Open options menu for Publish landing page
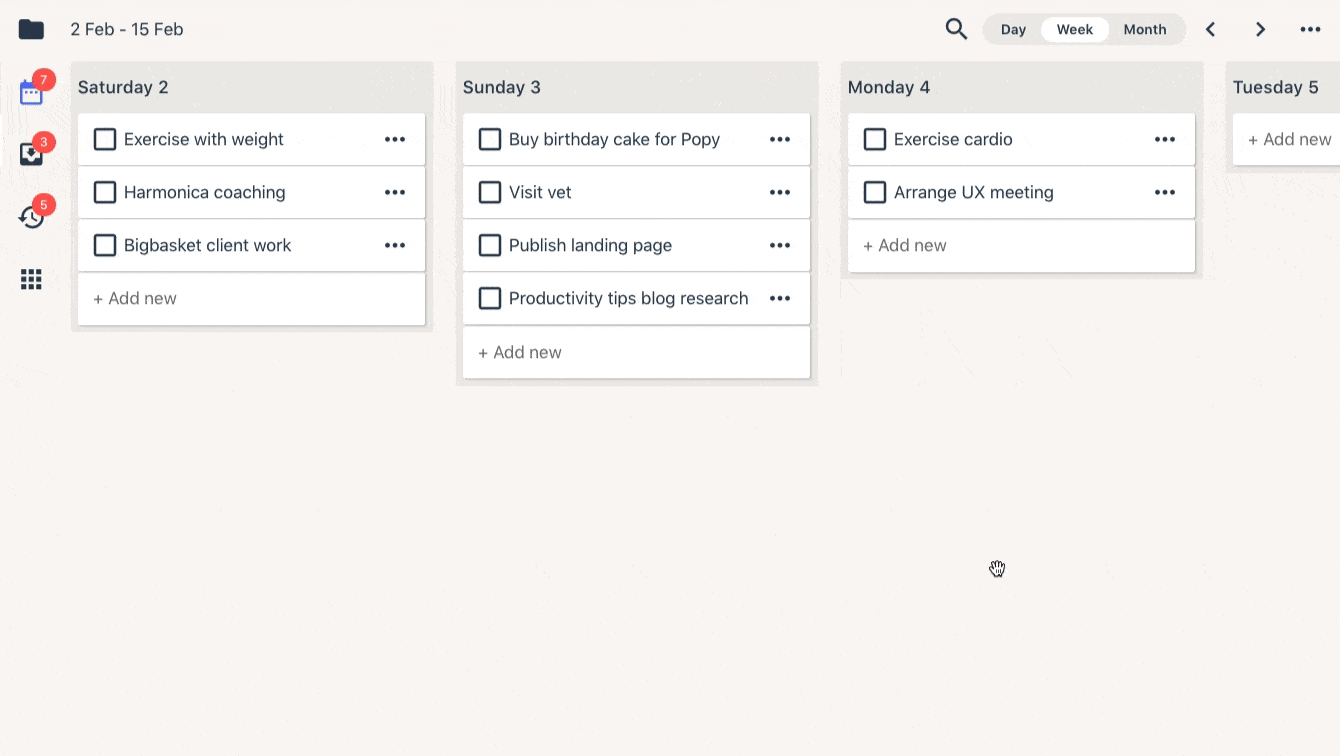Viewport: 1340px width, 756px height. pos(780,245)
